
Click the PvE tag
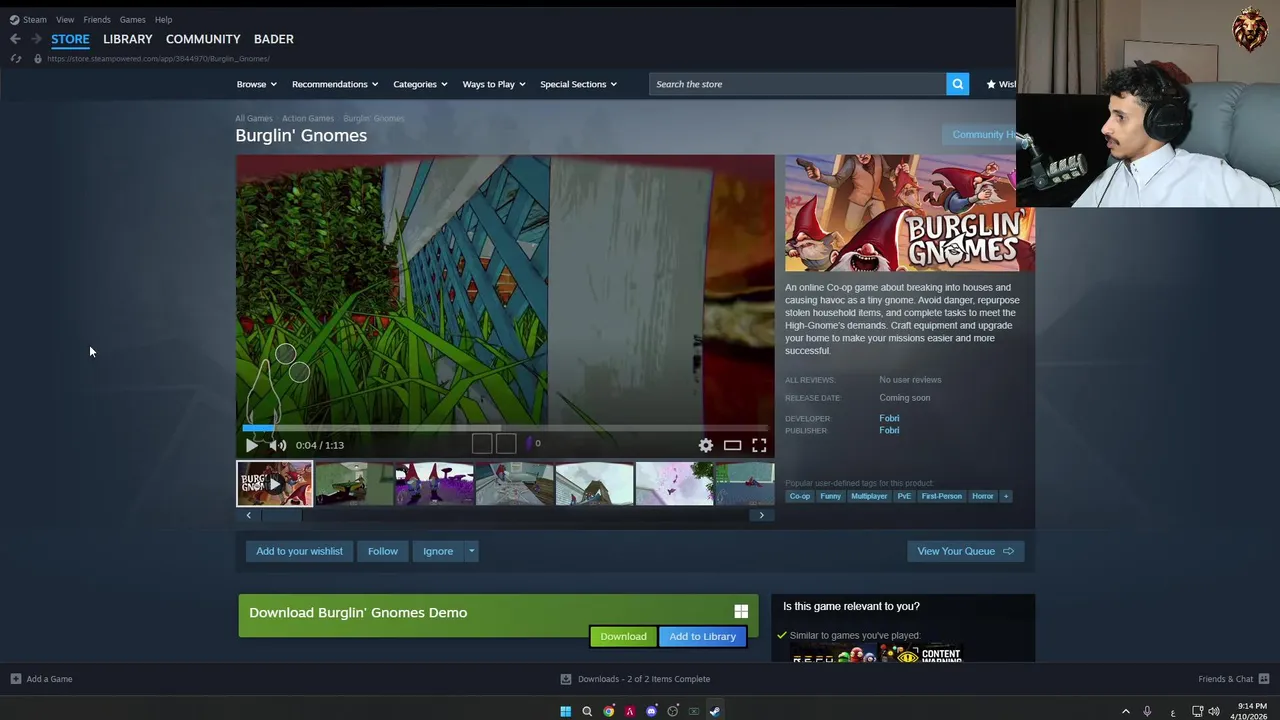pos(904,496)
